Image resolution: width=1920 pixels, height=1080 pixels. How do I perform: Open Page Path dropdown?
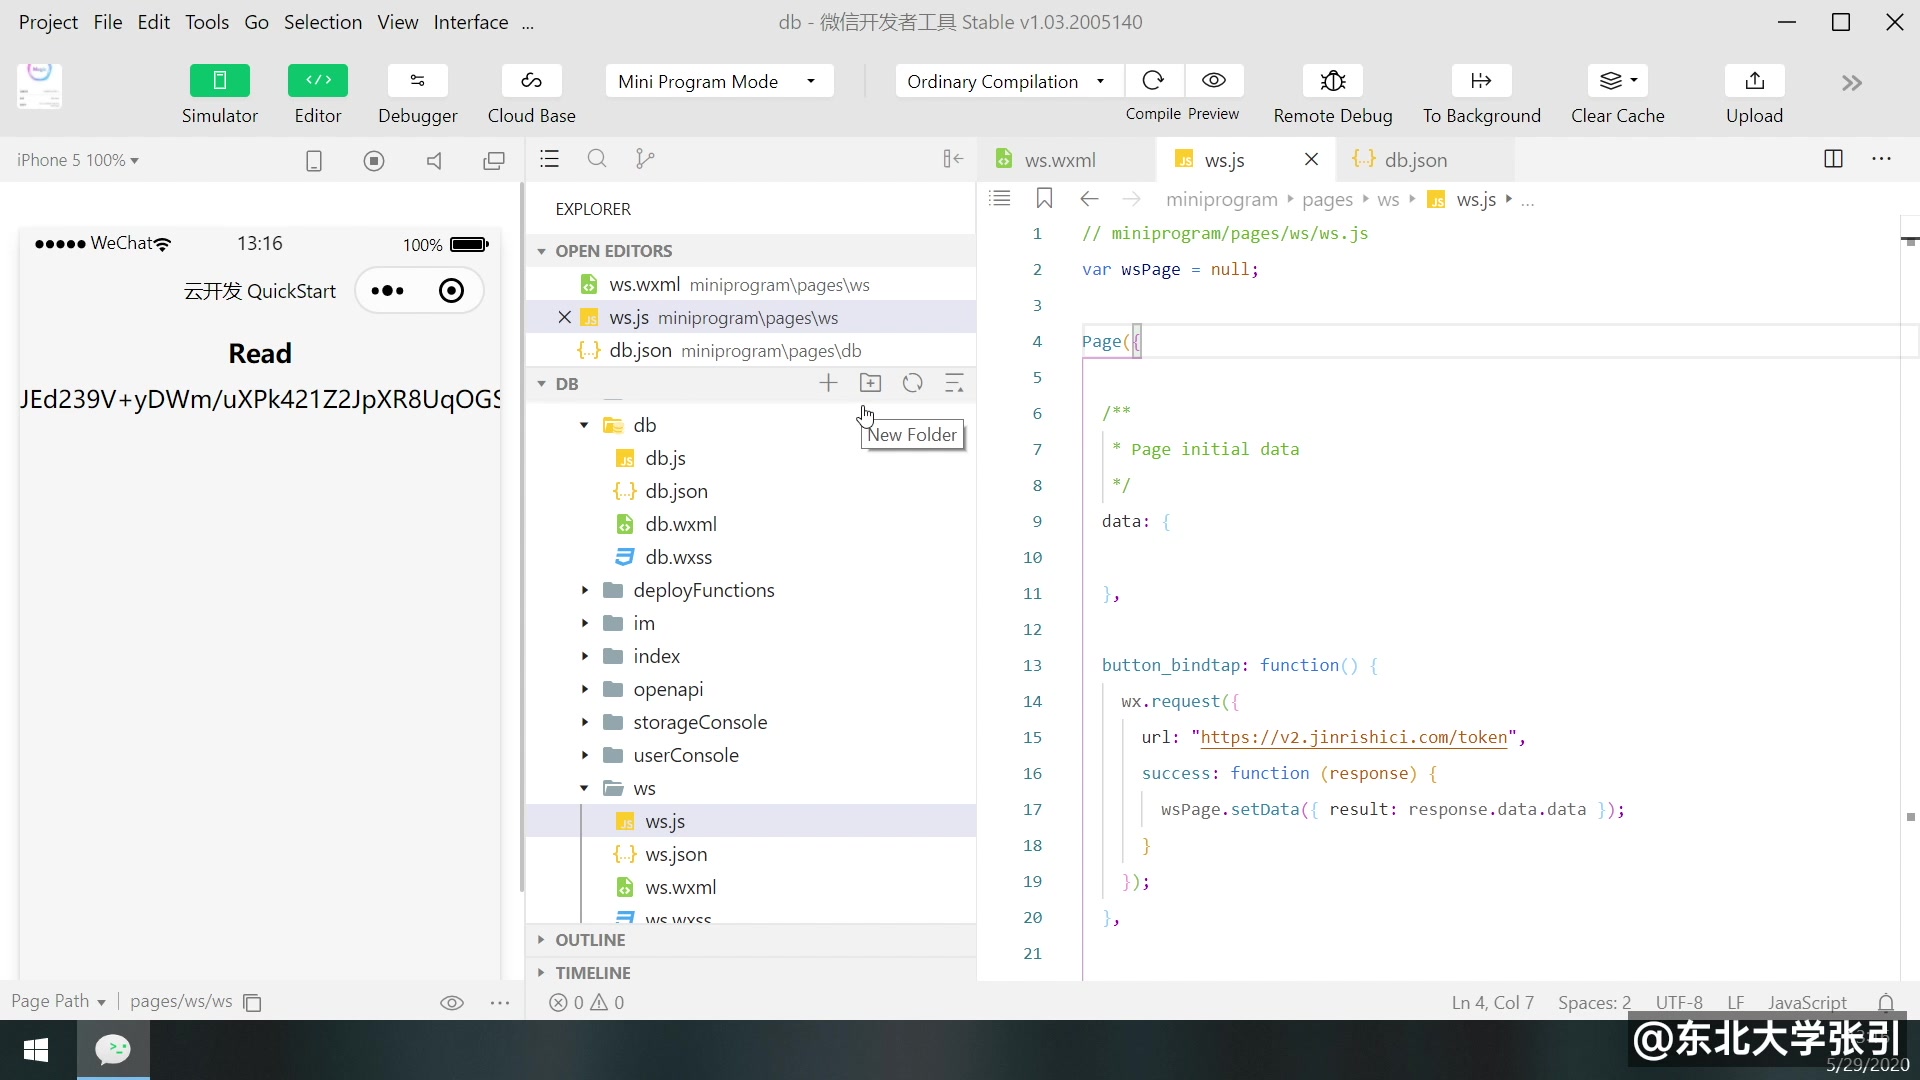point(58,1001)
